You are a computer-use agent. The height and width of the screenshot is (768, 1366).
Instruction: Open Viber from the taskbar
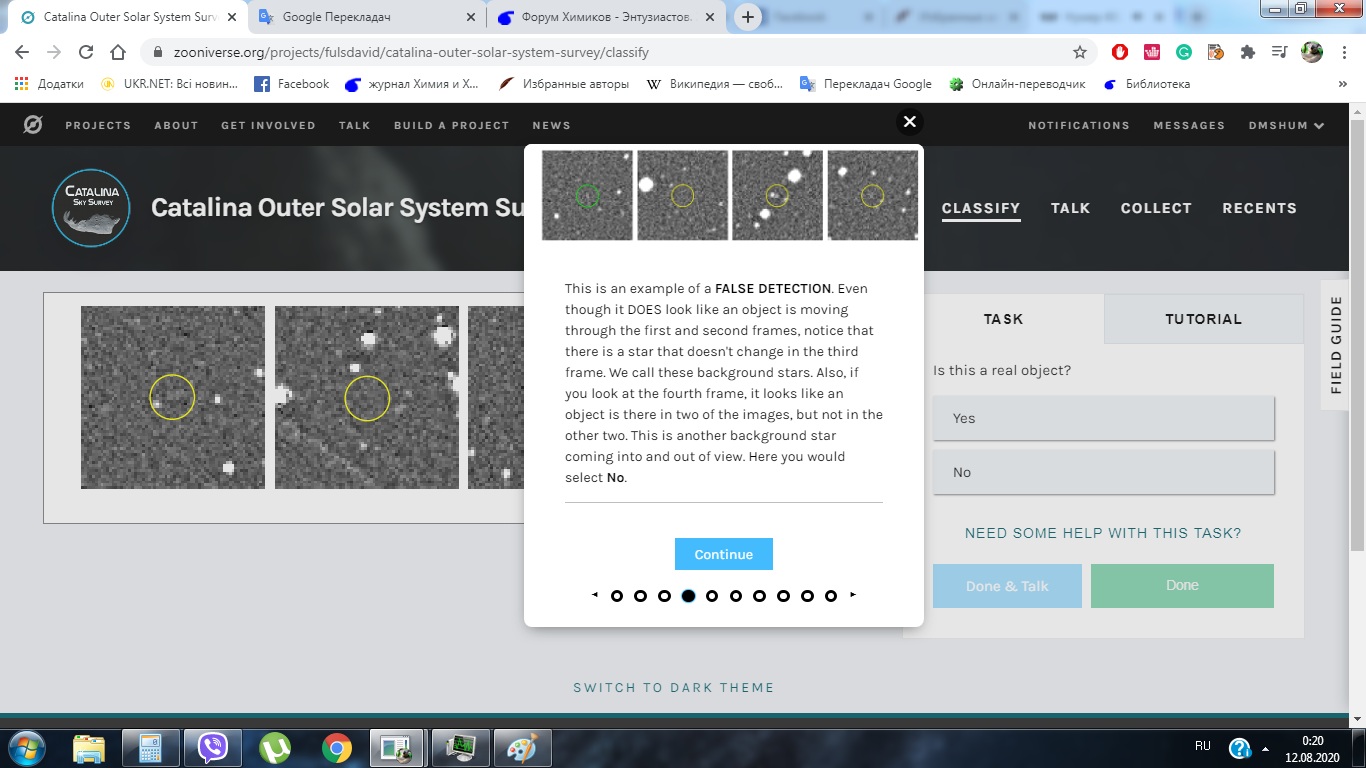pos(212,747)
